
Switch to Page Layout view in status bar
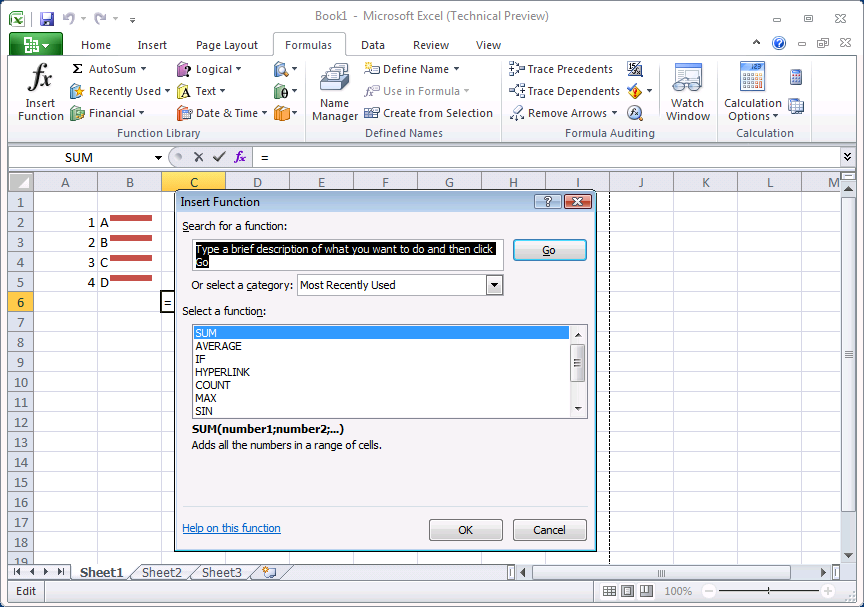[627, 591]
